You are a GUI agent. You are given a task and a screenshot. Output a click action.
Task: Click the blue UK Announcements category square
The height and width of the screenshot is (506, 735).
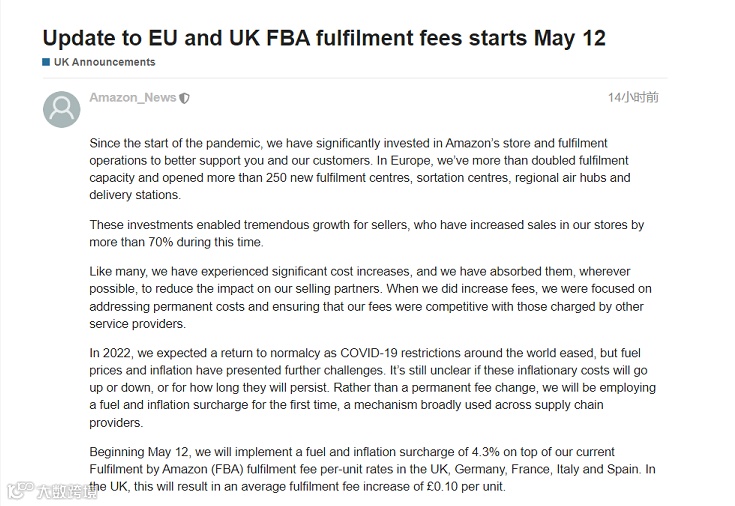(46, 62)
